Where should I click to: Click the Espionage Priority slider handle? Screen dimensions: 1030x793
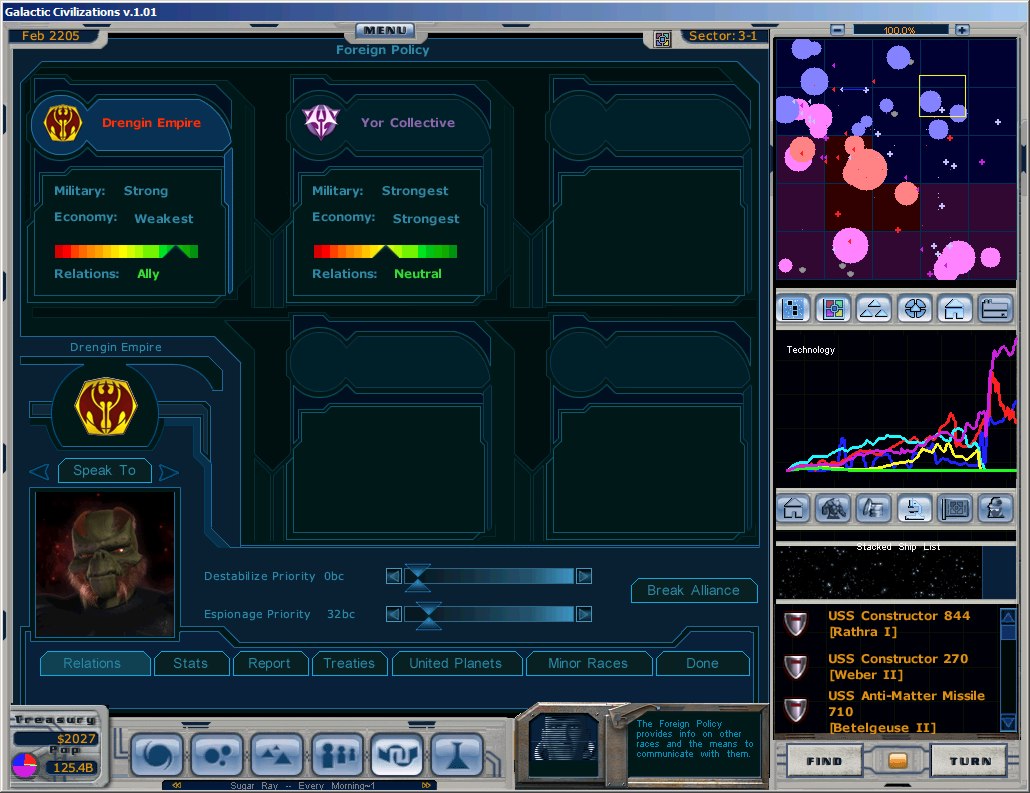428,615
